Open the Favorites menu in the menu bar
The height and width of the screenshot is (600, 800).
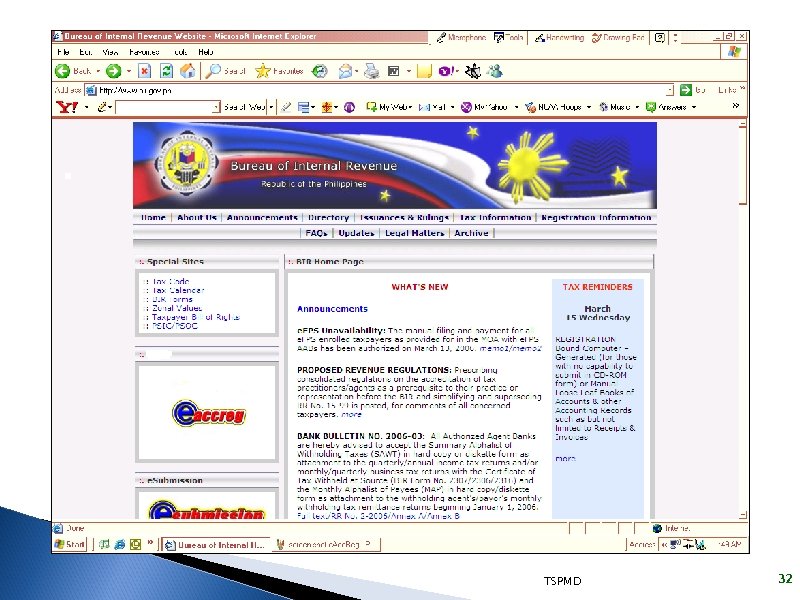[144, 52]
